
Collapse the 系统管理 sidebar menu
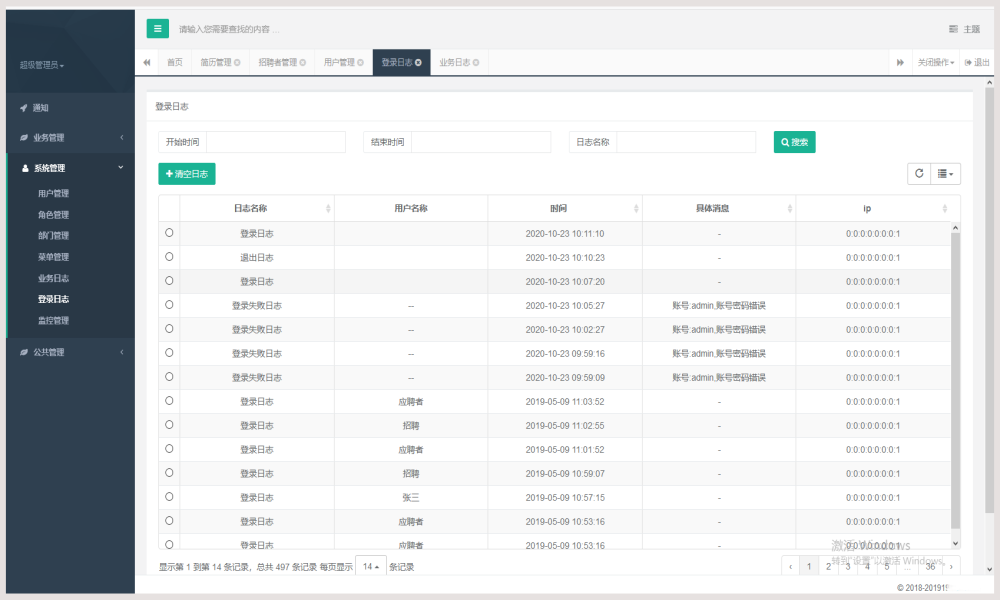tap(71, 168)
